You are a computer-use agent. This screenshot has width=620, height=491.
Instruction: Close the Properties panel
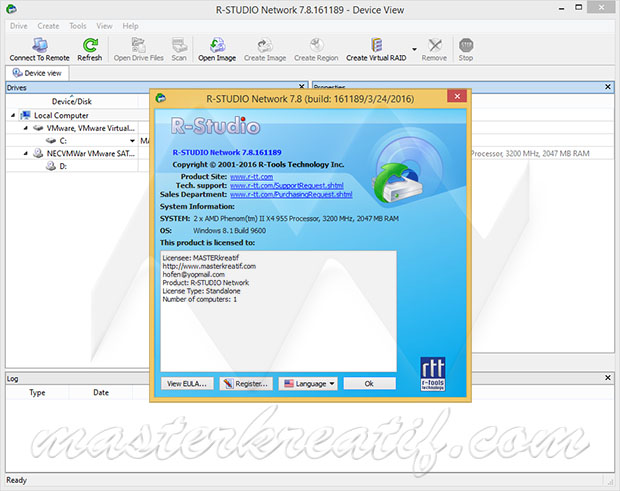point(608,87)
